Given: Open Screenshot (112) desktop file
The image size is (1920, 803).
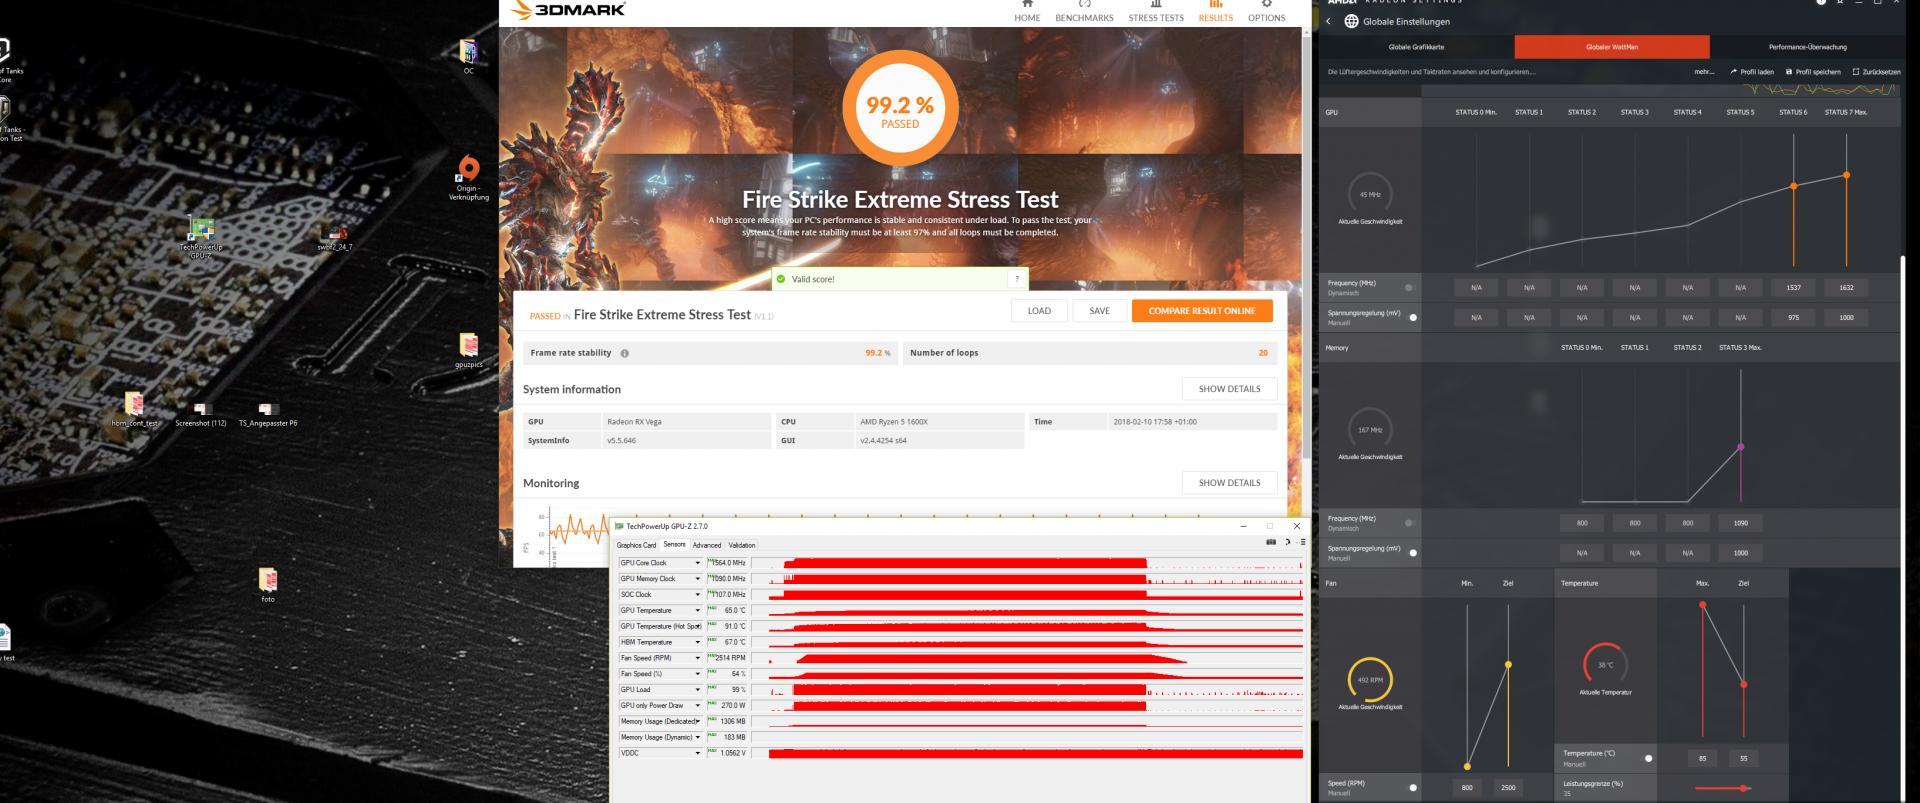Looking at the screenshot, I should coord(200,414).
